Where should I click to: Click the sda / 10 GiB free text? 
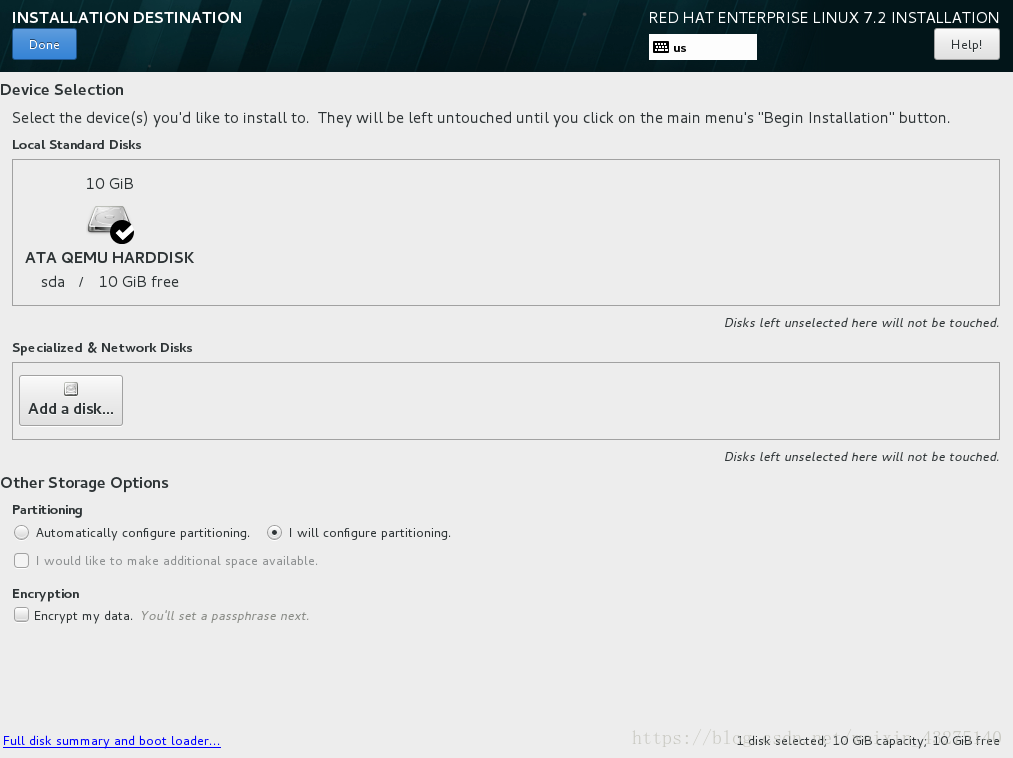pos(110,282)
